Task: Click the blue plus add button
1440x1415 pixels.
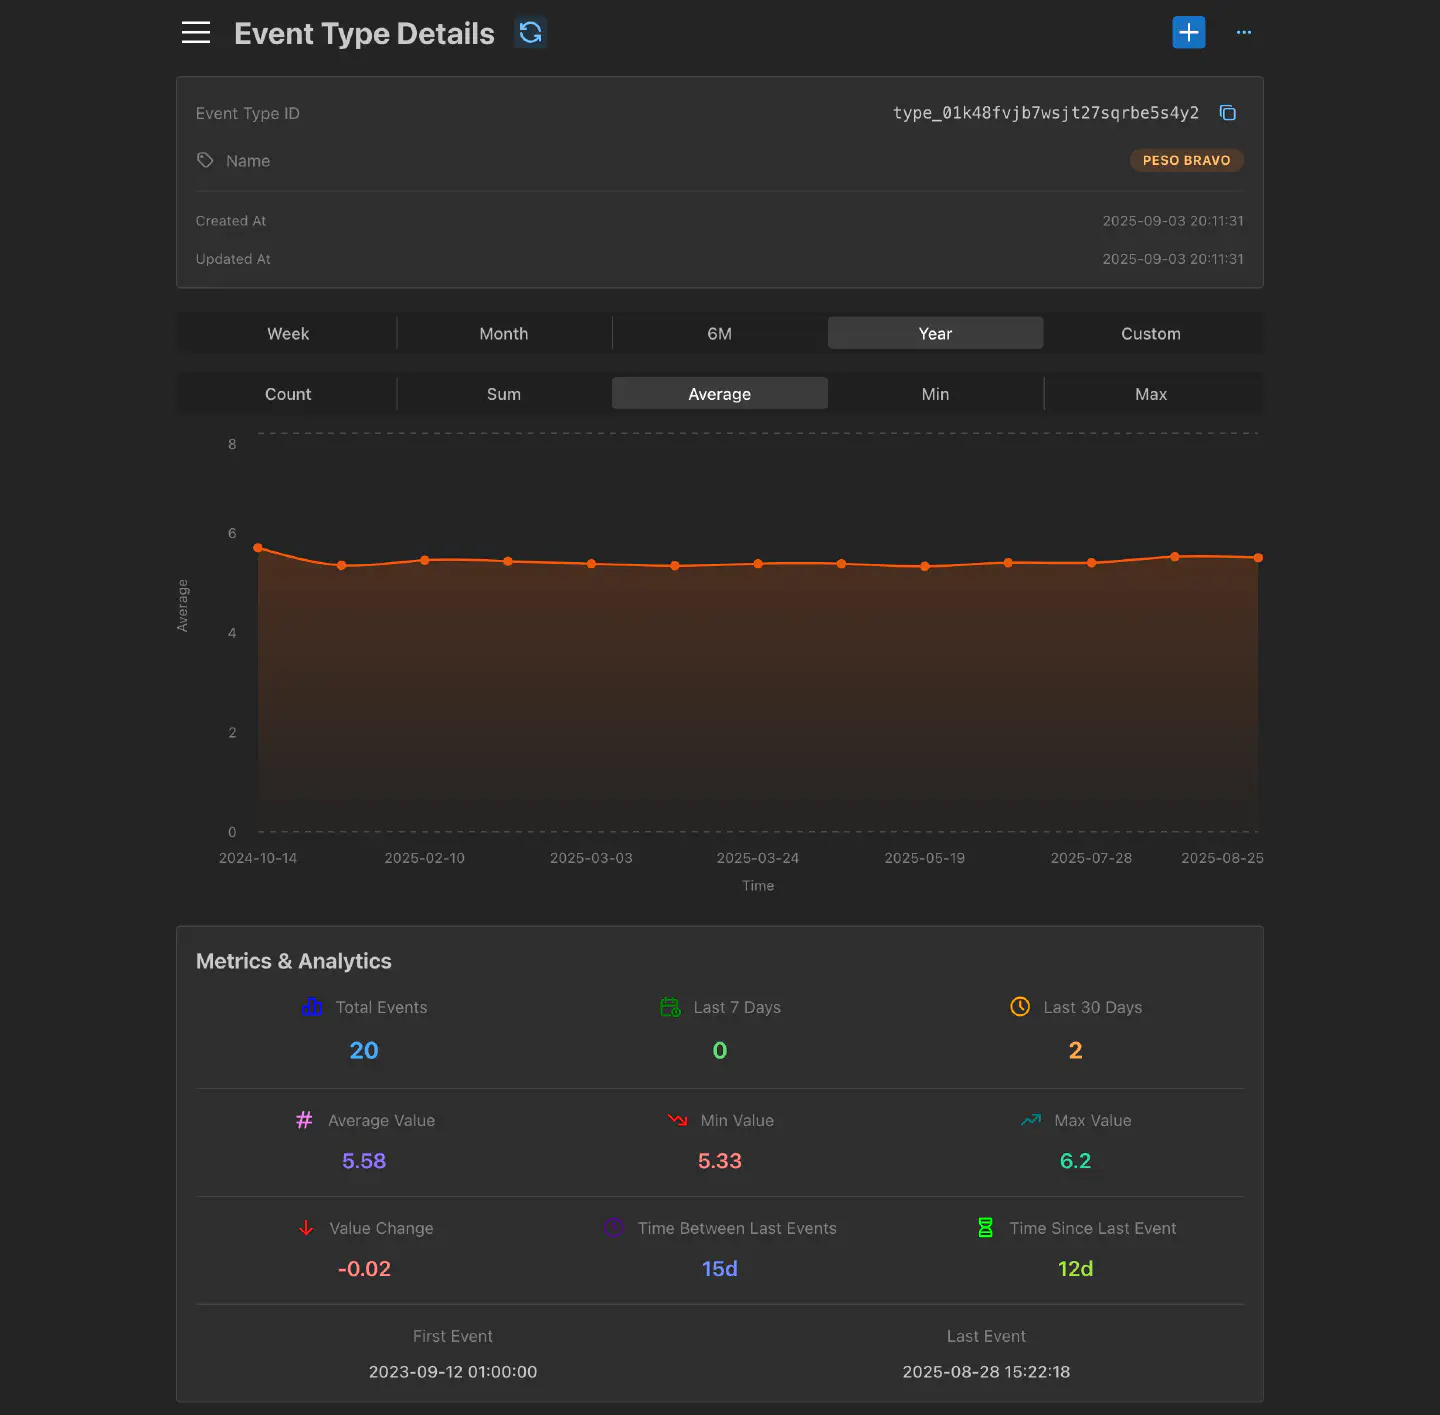Action: click(1189, 32)
